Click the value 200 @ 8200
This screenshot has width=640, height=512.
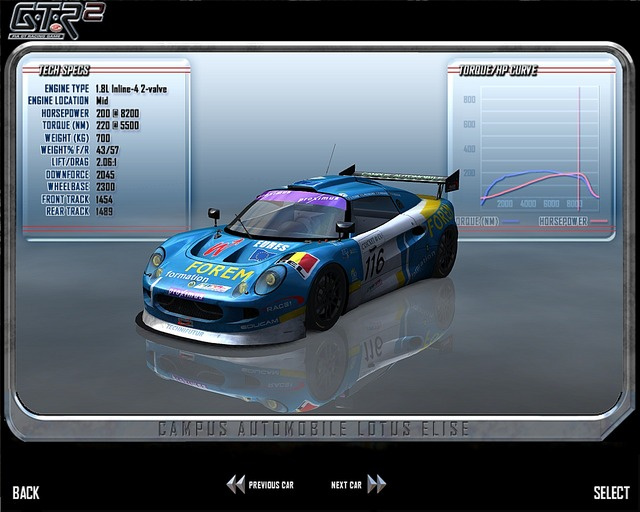point(118,113)
